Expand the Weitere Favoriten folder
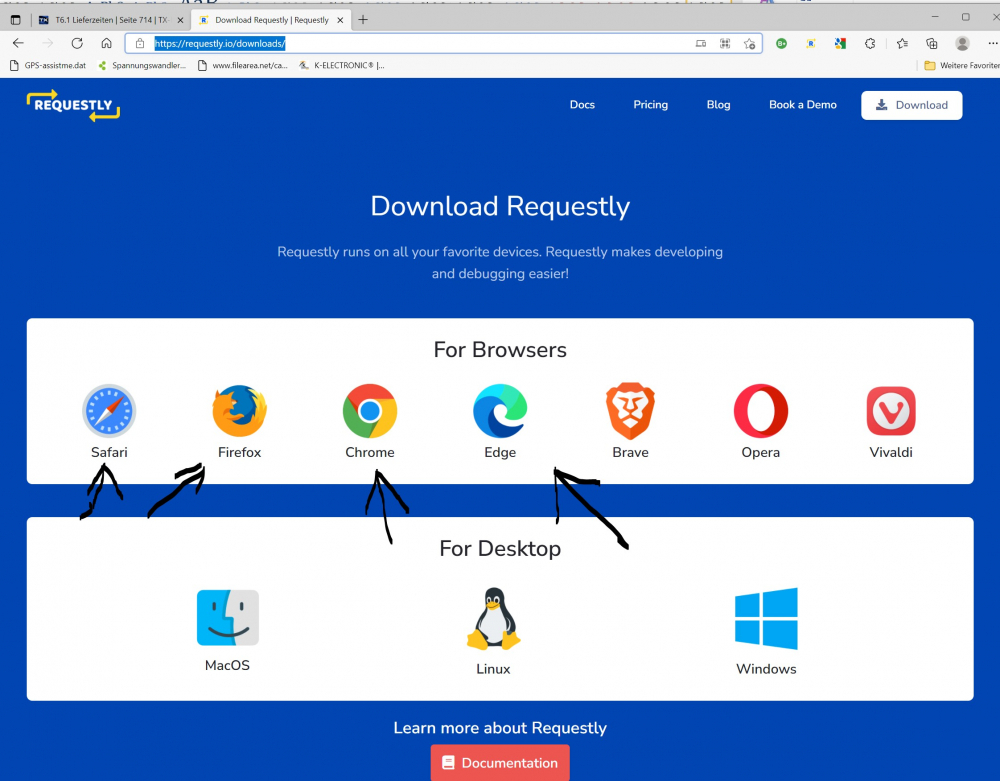This screenshot has width=1000, height=781. [x=962, y=65]
